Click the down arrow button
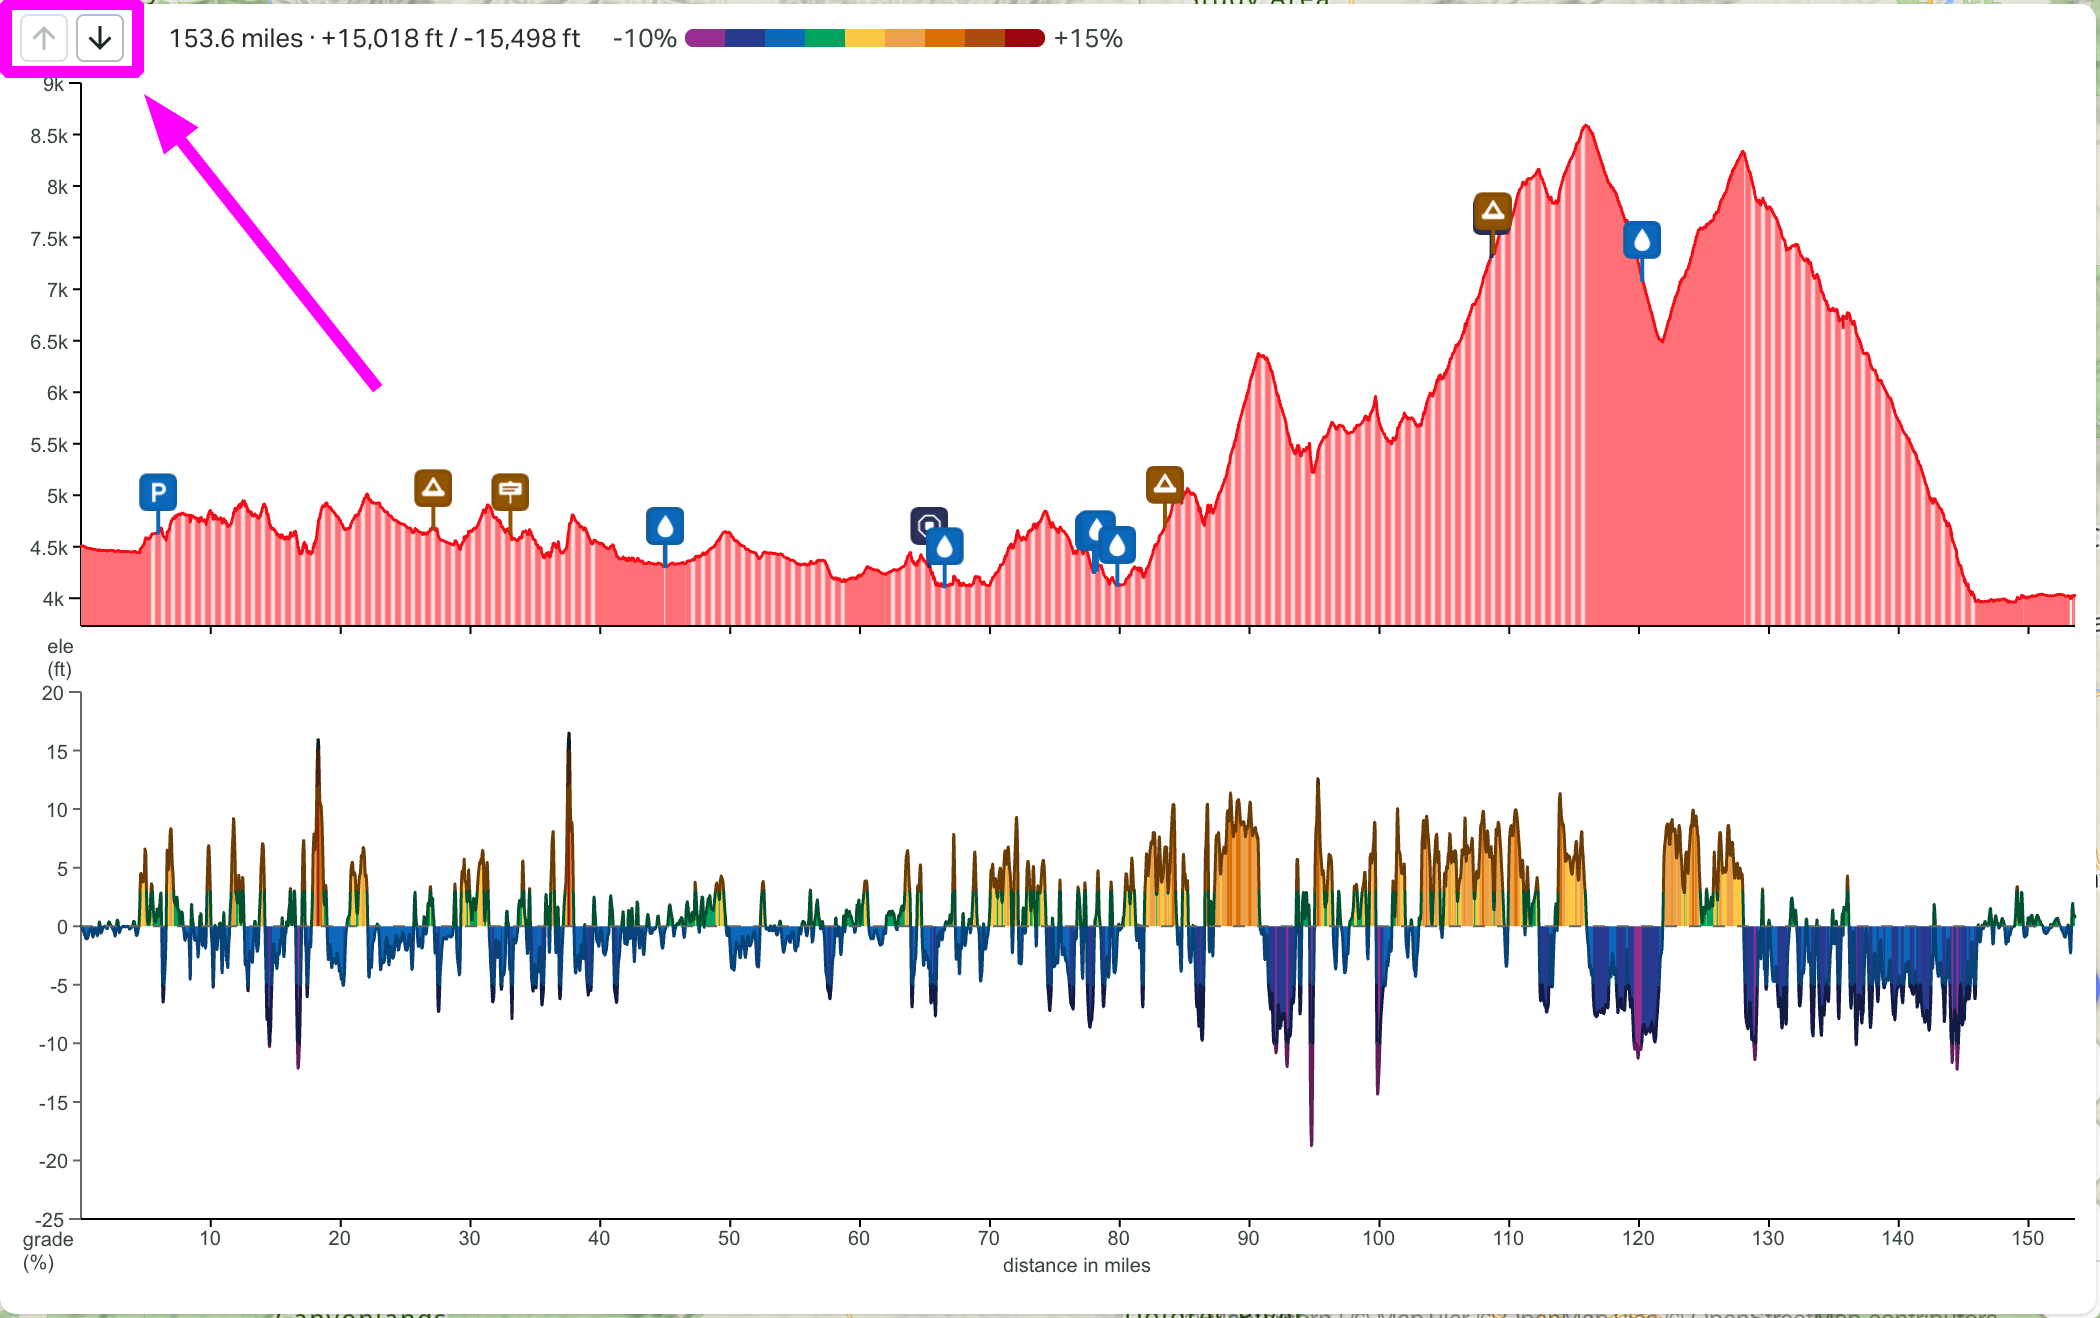This screenshot has width=2100, height=1318. pos(100,39)
